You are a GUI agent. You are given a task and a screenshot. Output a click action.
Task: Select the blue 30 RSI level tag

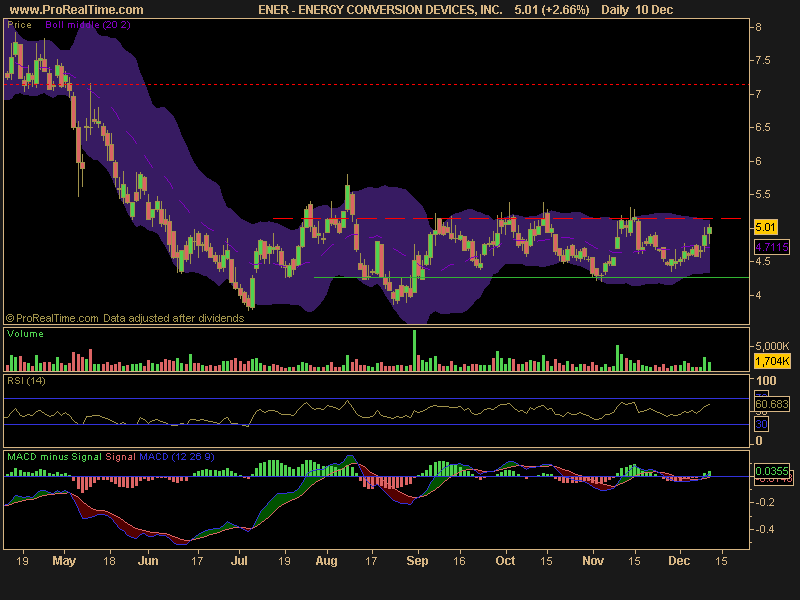pos(761,424)
